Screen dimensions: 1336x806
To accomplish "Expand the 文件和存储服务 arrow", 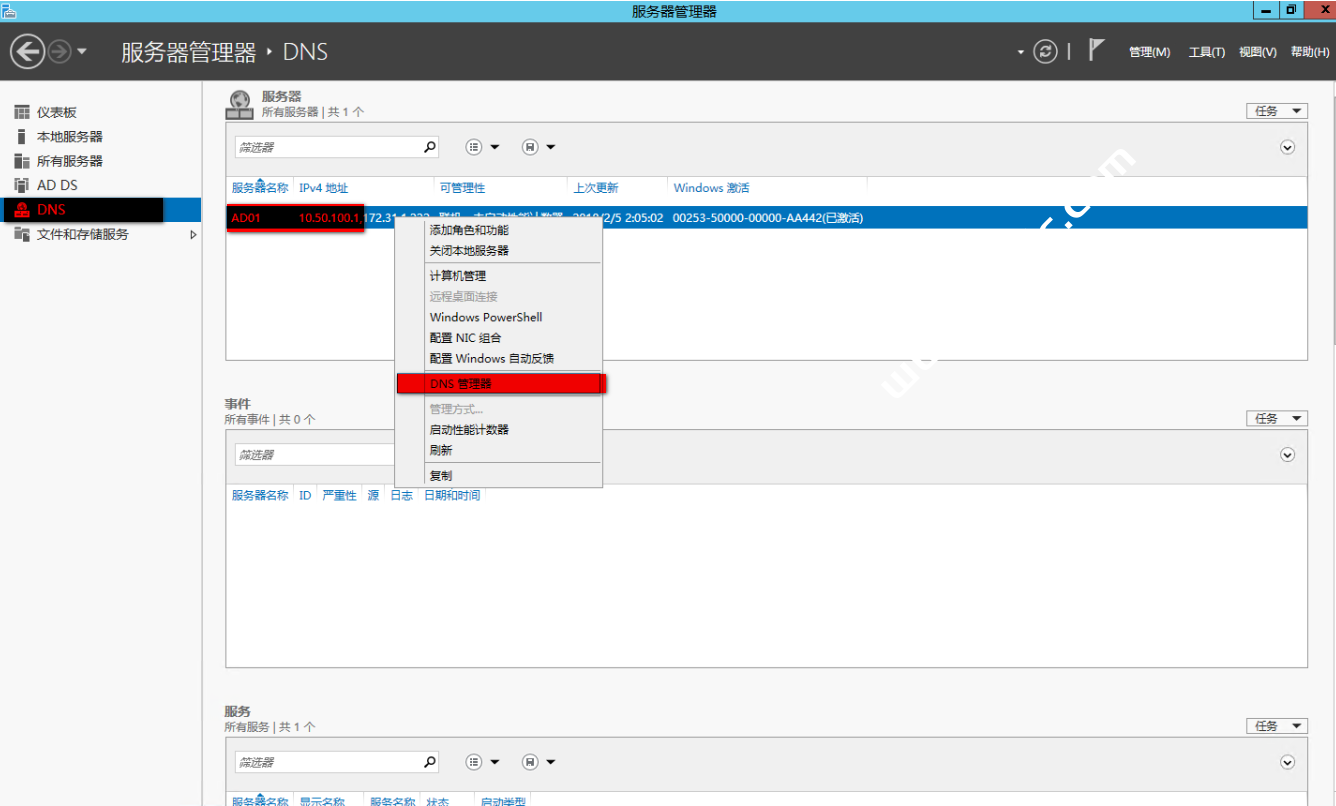I will click(x=193, y=235).
